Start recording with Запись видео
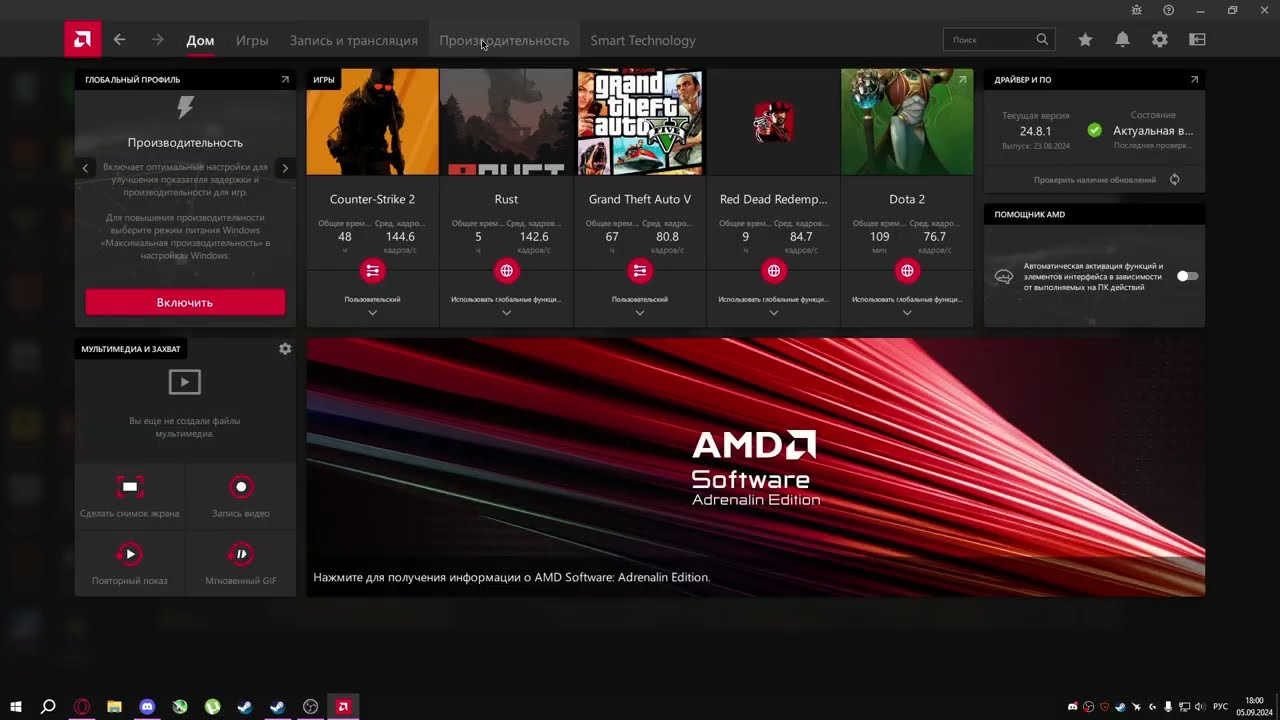The image size is (1280, 720). (x=241, y=496)
